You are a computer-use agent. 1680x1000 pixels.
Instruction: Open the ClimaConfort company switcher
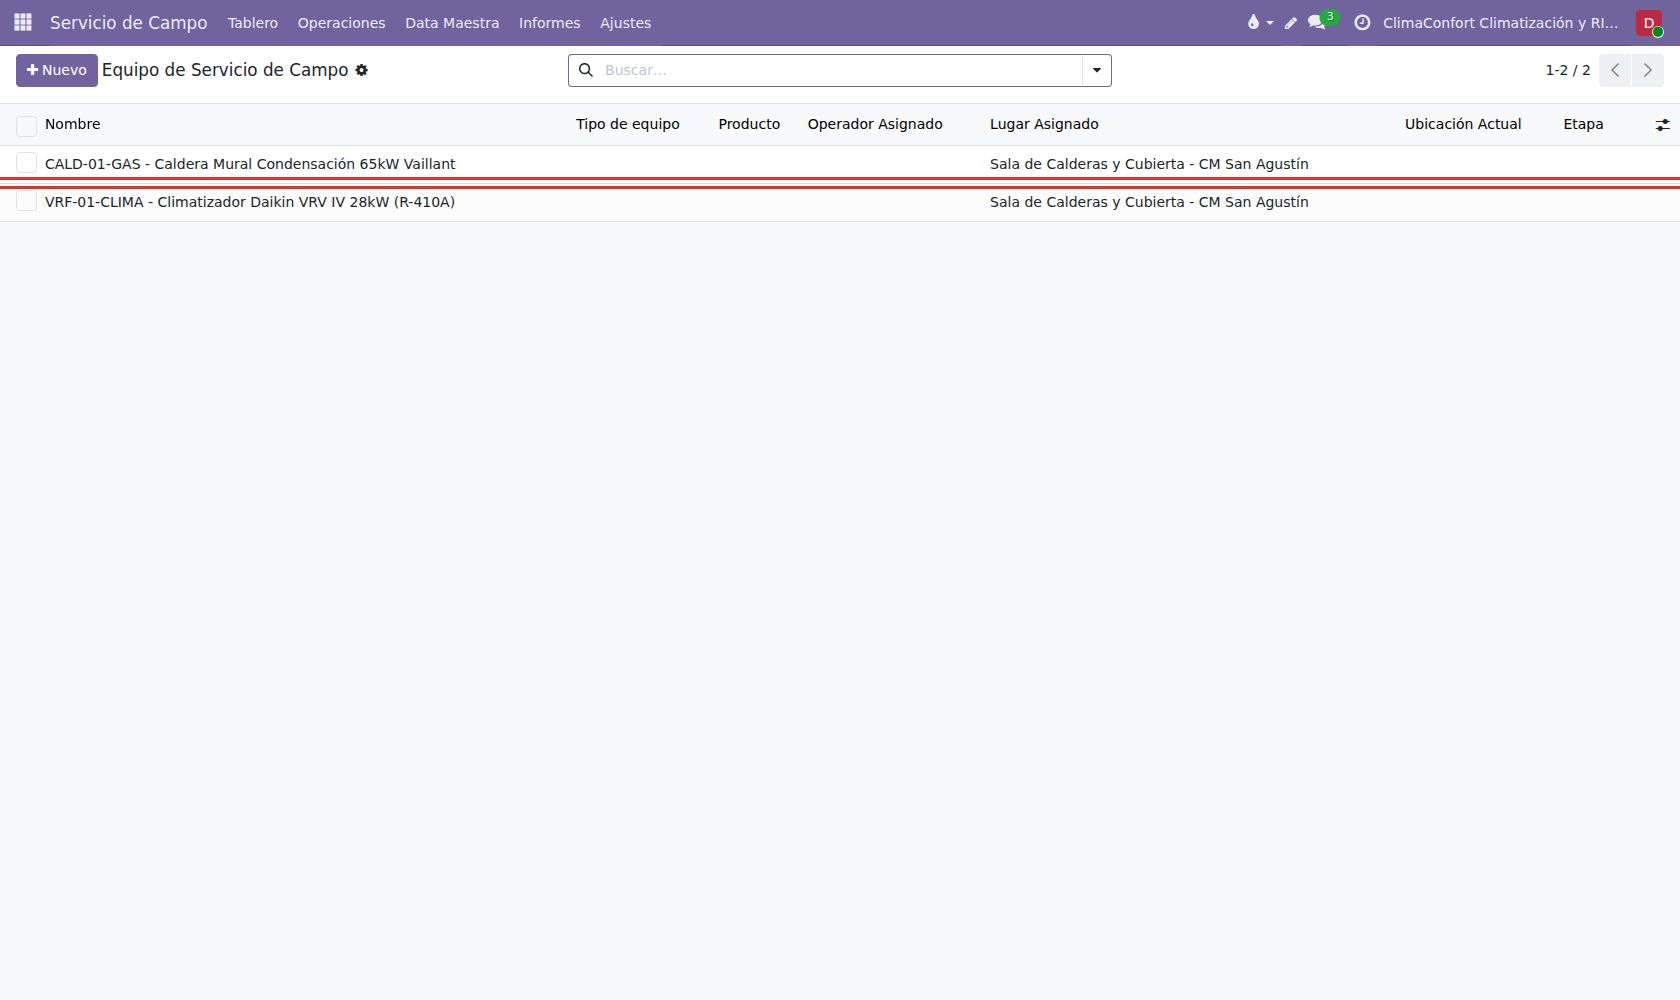pos(1500,23)
